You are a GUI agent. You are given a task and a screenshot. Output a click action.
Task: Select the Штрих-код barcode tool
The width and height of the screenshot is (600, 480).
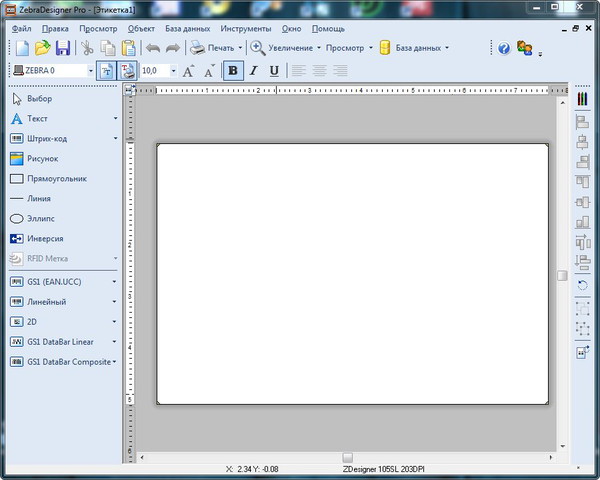46,139
